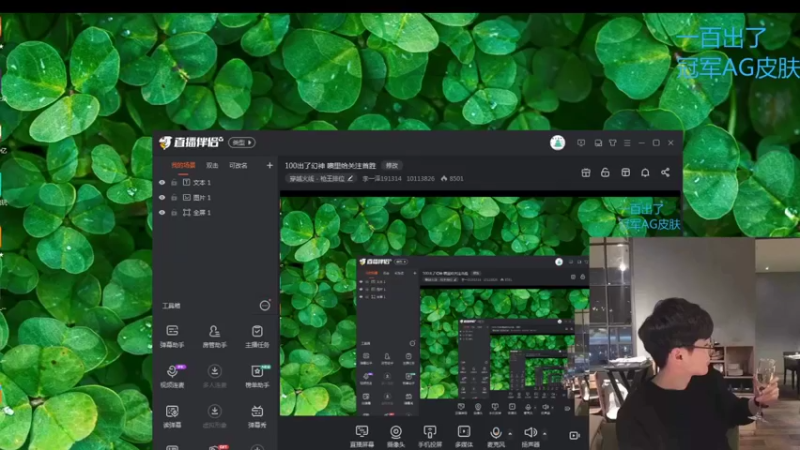This screenshot has width=800, height=450.
Task: Select the 全屏 1 source row
Action: (x=216, y=212)
